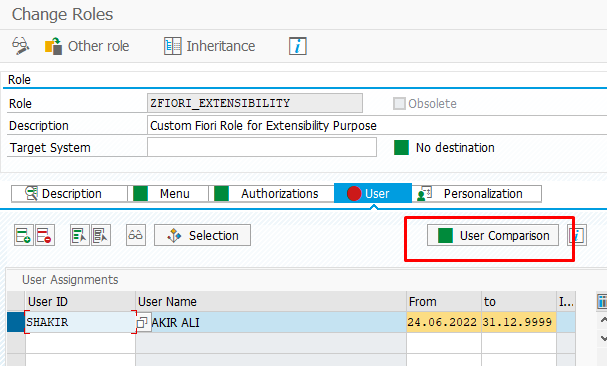
Task: Open value help next to SHAKIR user ID
Action: click(142, 322)
